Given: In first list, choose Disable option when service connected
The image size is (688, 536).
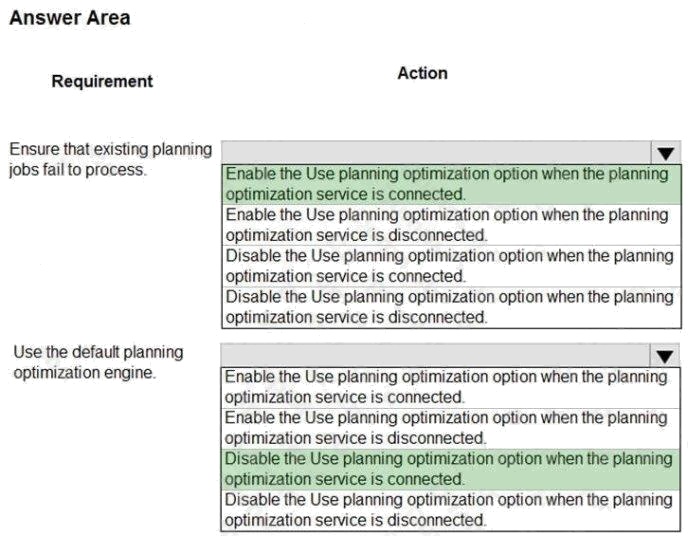Looking at the screenshot, I should [x=446, y=266].
